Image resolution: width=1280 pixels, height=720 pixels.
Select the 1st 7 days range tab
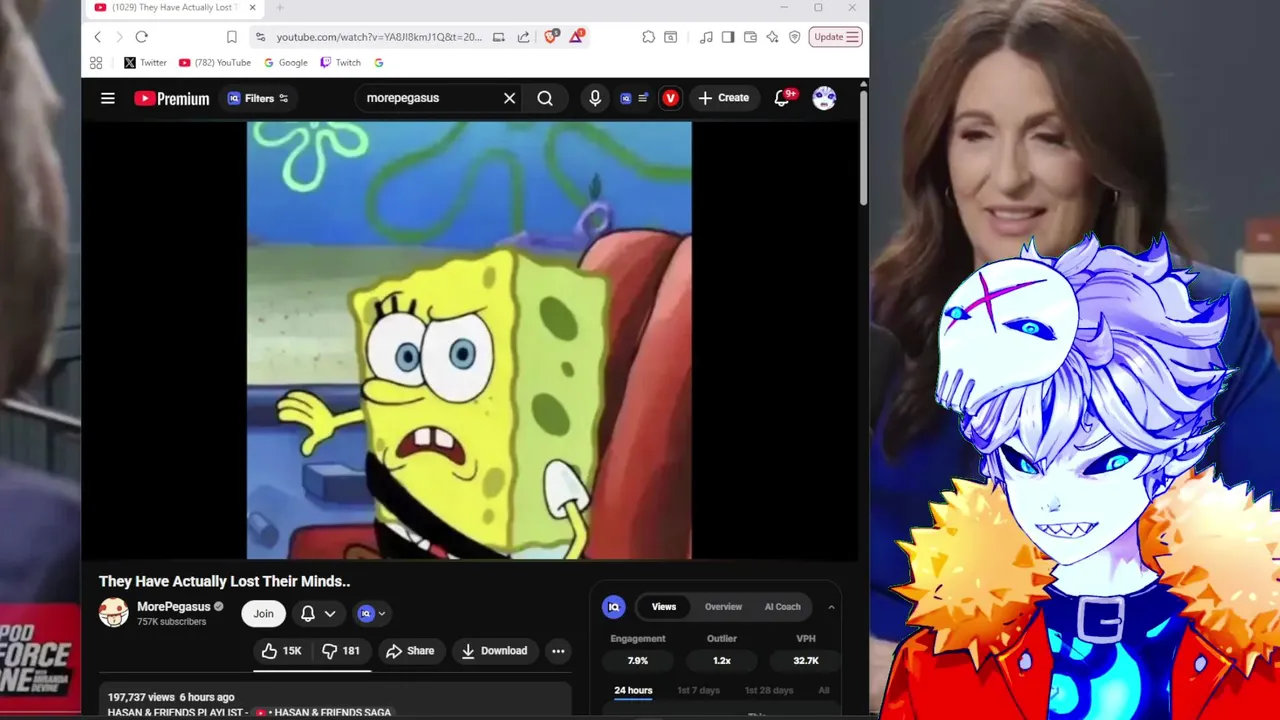pos(698,691)
